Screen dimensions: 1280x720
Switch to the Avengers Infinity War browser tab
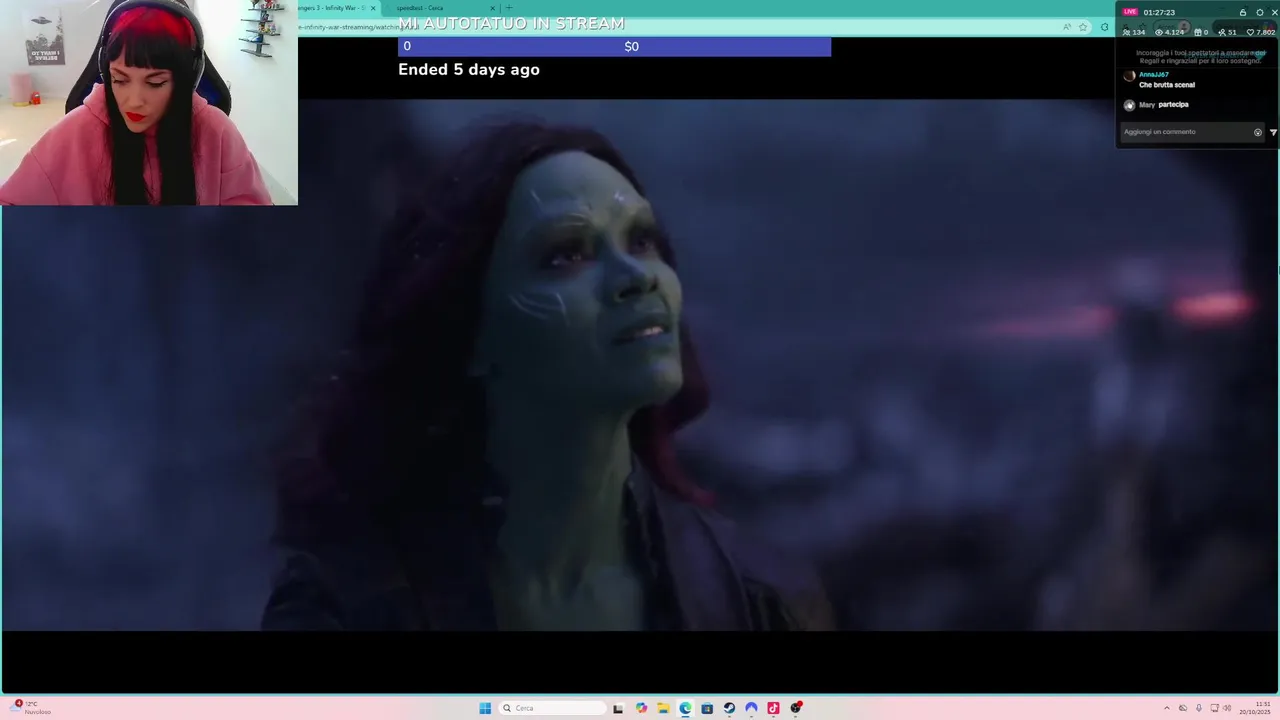(x=335, y=8)
